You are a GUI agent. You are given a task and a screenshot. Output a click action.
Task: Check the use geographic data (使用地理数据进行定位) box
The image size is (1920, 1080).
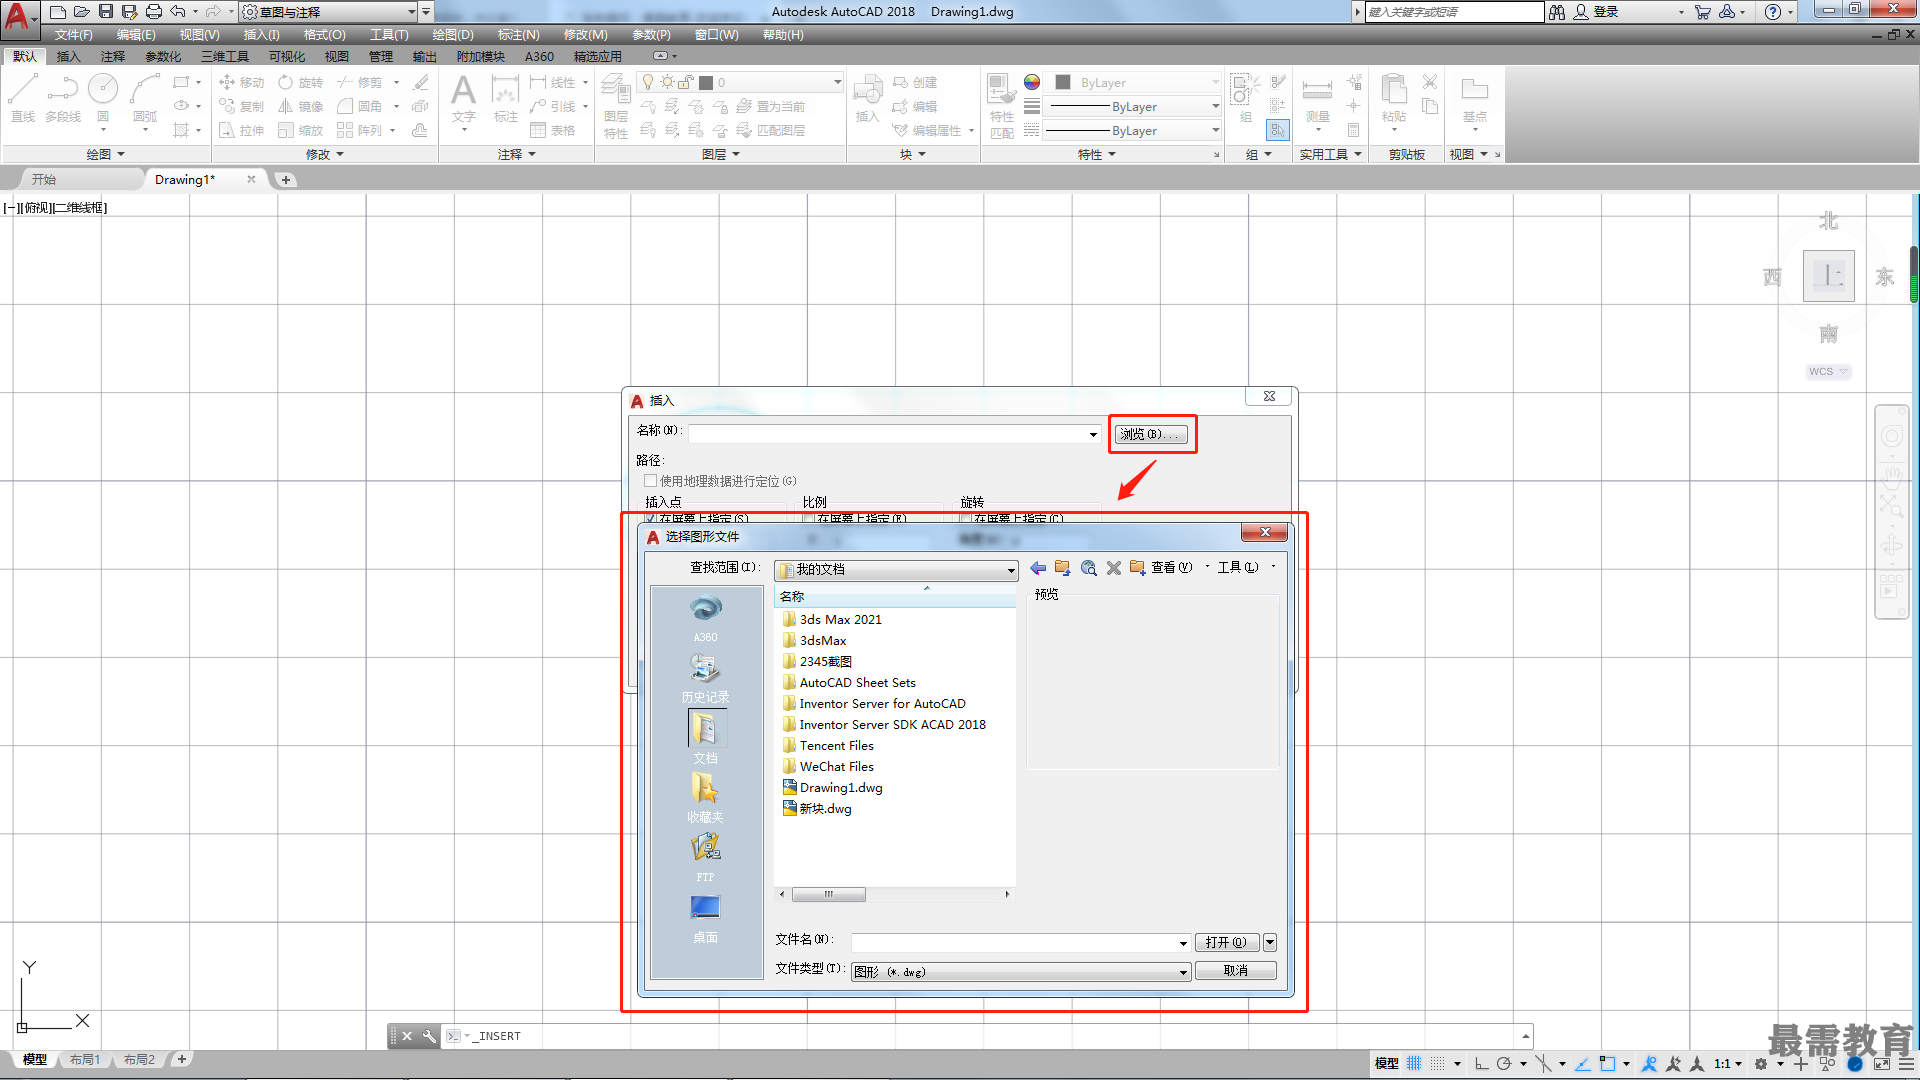651,481
